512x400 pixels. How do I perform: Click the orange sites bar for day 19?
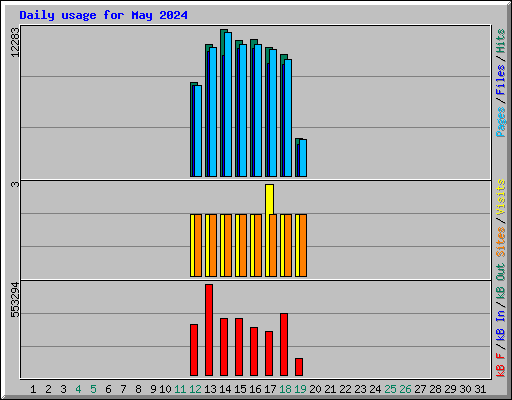pyautogui.click(x=303, y=245)
